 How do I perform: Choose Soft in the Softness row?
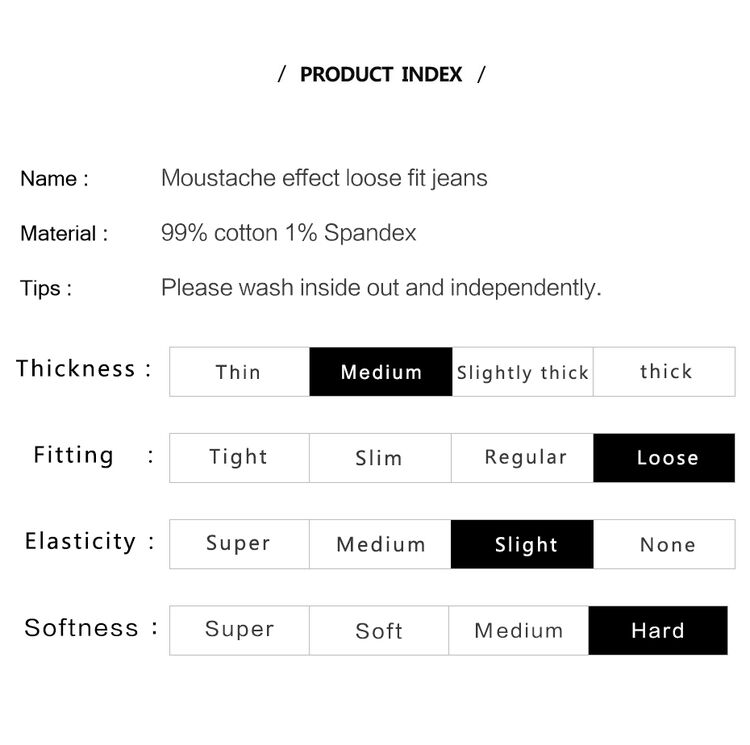coord(379,630)
